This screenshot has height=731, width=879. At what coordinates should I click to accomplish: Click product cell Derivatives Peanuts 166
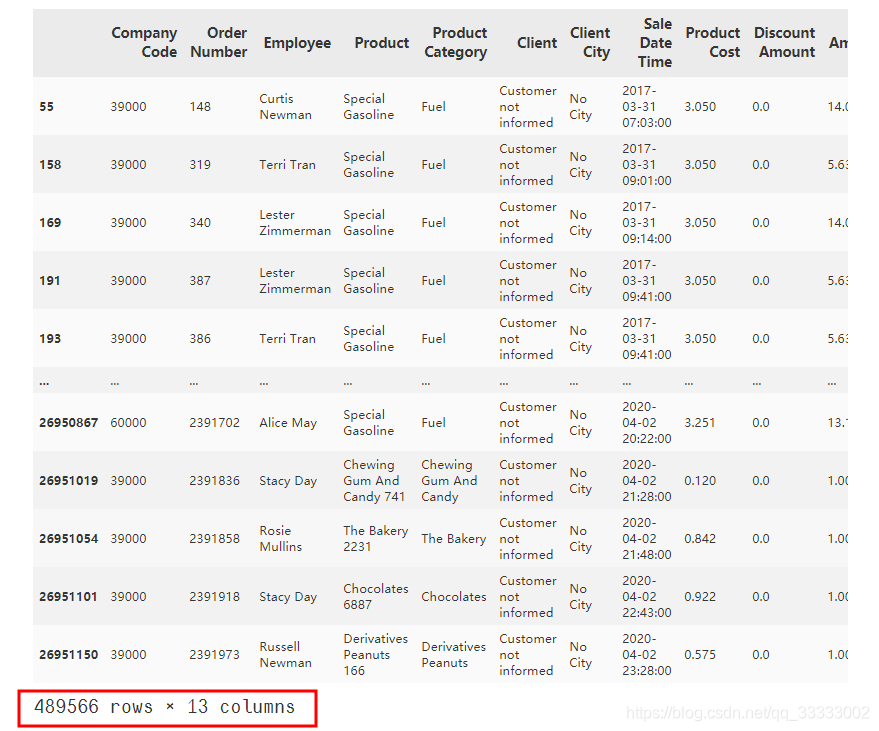pos(376,655)
